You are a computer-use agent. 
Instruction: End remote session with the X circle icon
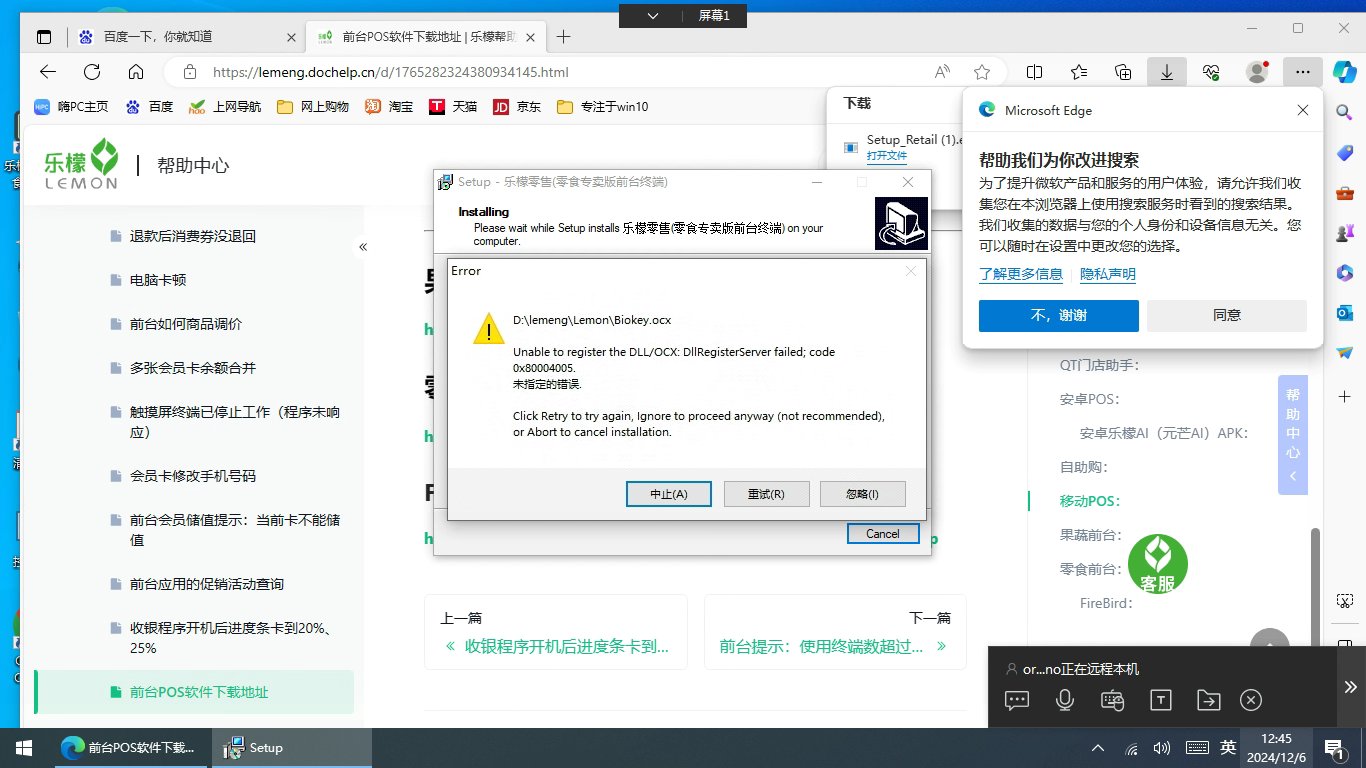pyautogui.click(x=1251, y=700)
